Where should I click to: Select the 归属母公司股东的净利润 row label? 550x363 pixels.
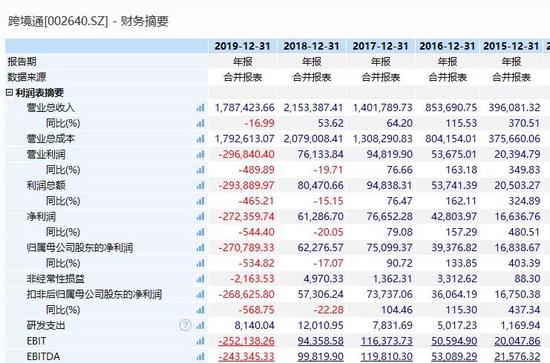[x=80, y=248]
